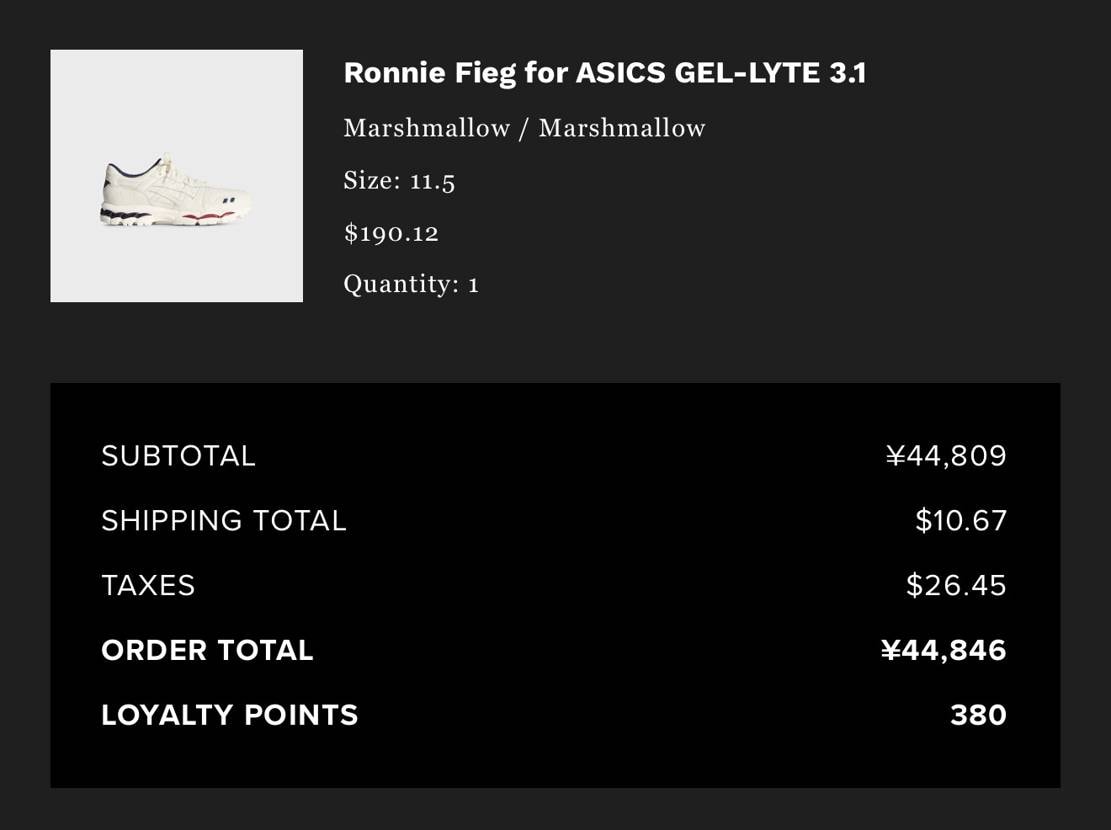Click the SHIPPING TOTAL label
Image resolution: width=1111 pixels, height=830 pixels.
point(223,521)
